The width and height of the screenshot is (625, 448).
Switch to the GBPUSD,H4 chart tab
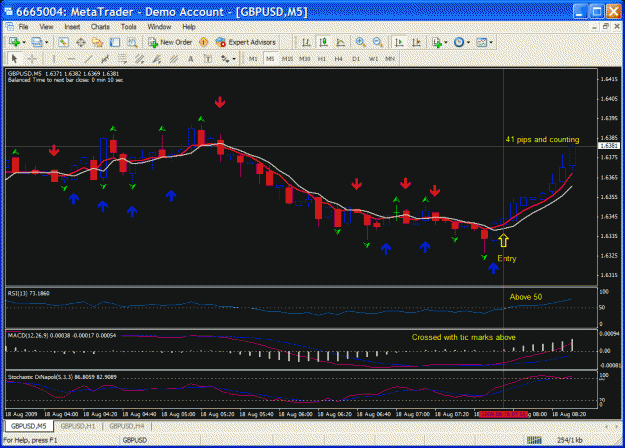[127, 426]
